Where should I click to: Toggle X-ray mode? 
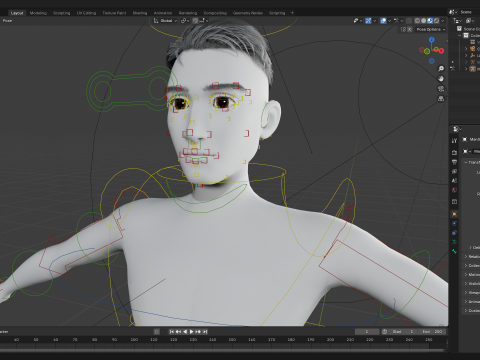409,21
